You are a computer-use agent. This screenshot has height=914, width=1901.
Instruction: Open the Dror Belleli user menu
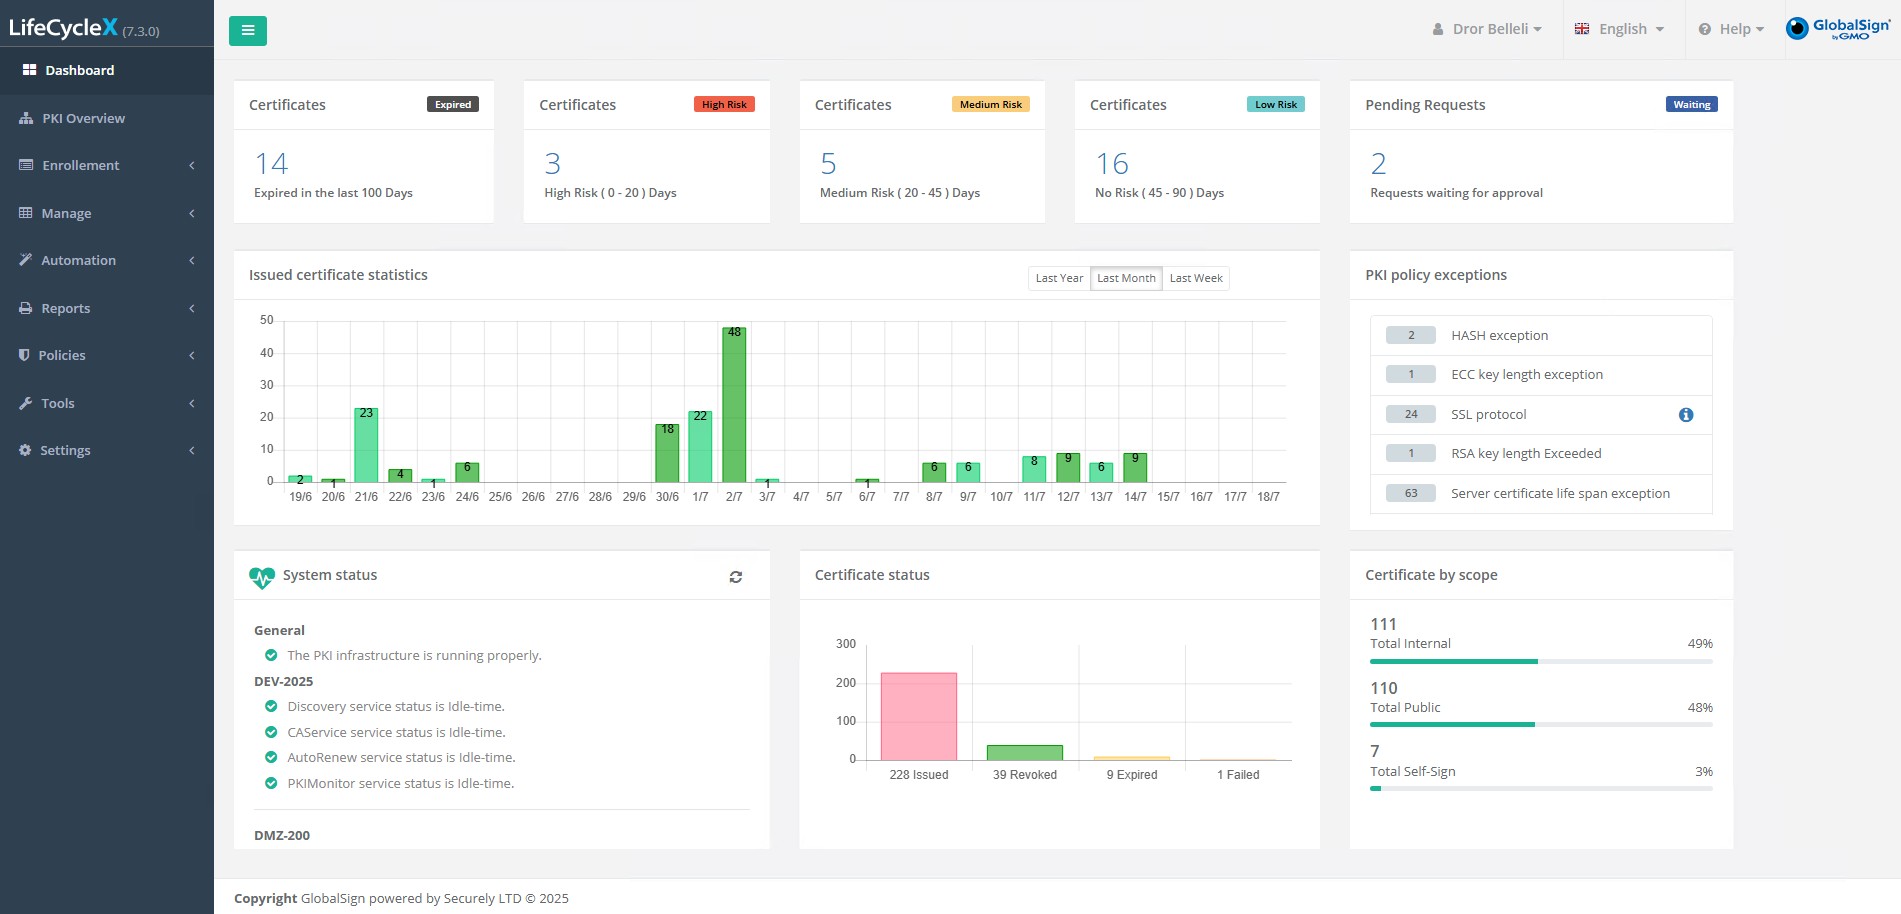point(1488,29)
